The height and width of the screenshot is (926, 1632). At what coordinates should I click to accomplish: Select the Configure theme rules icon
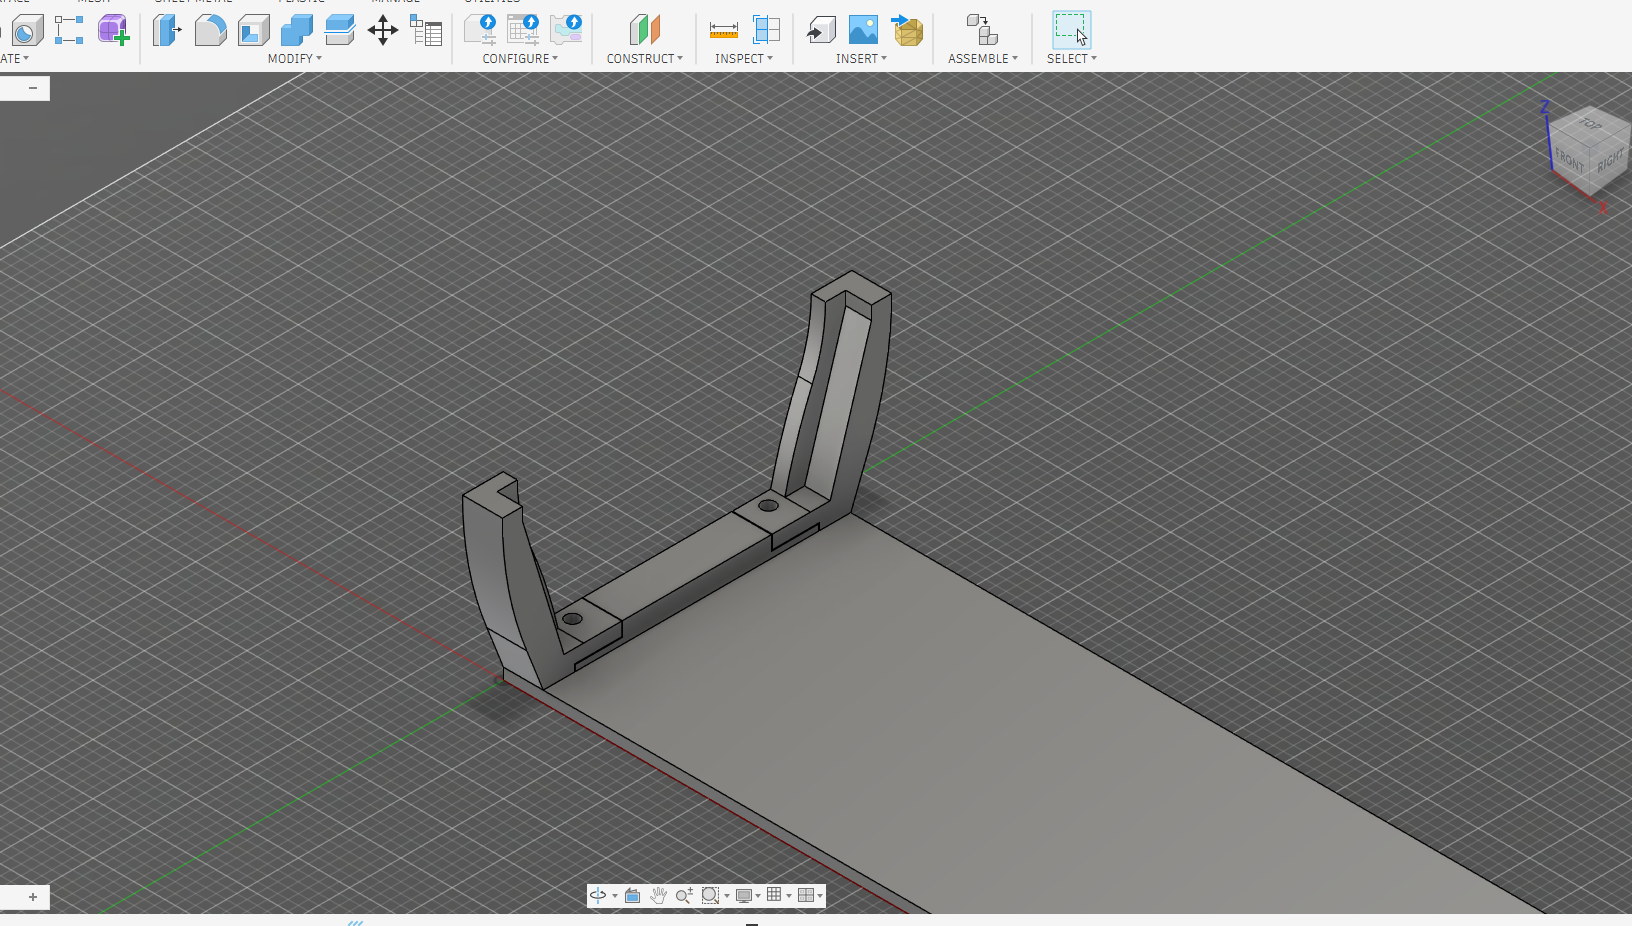coord(566,30)
